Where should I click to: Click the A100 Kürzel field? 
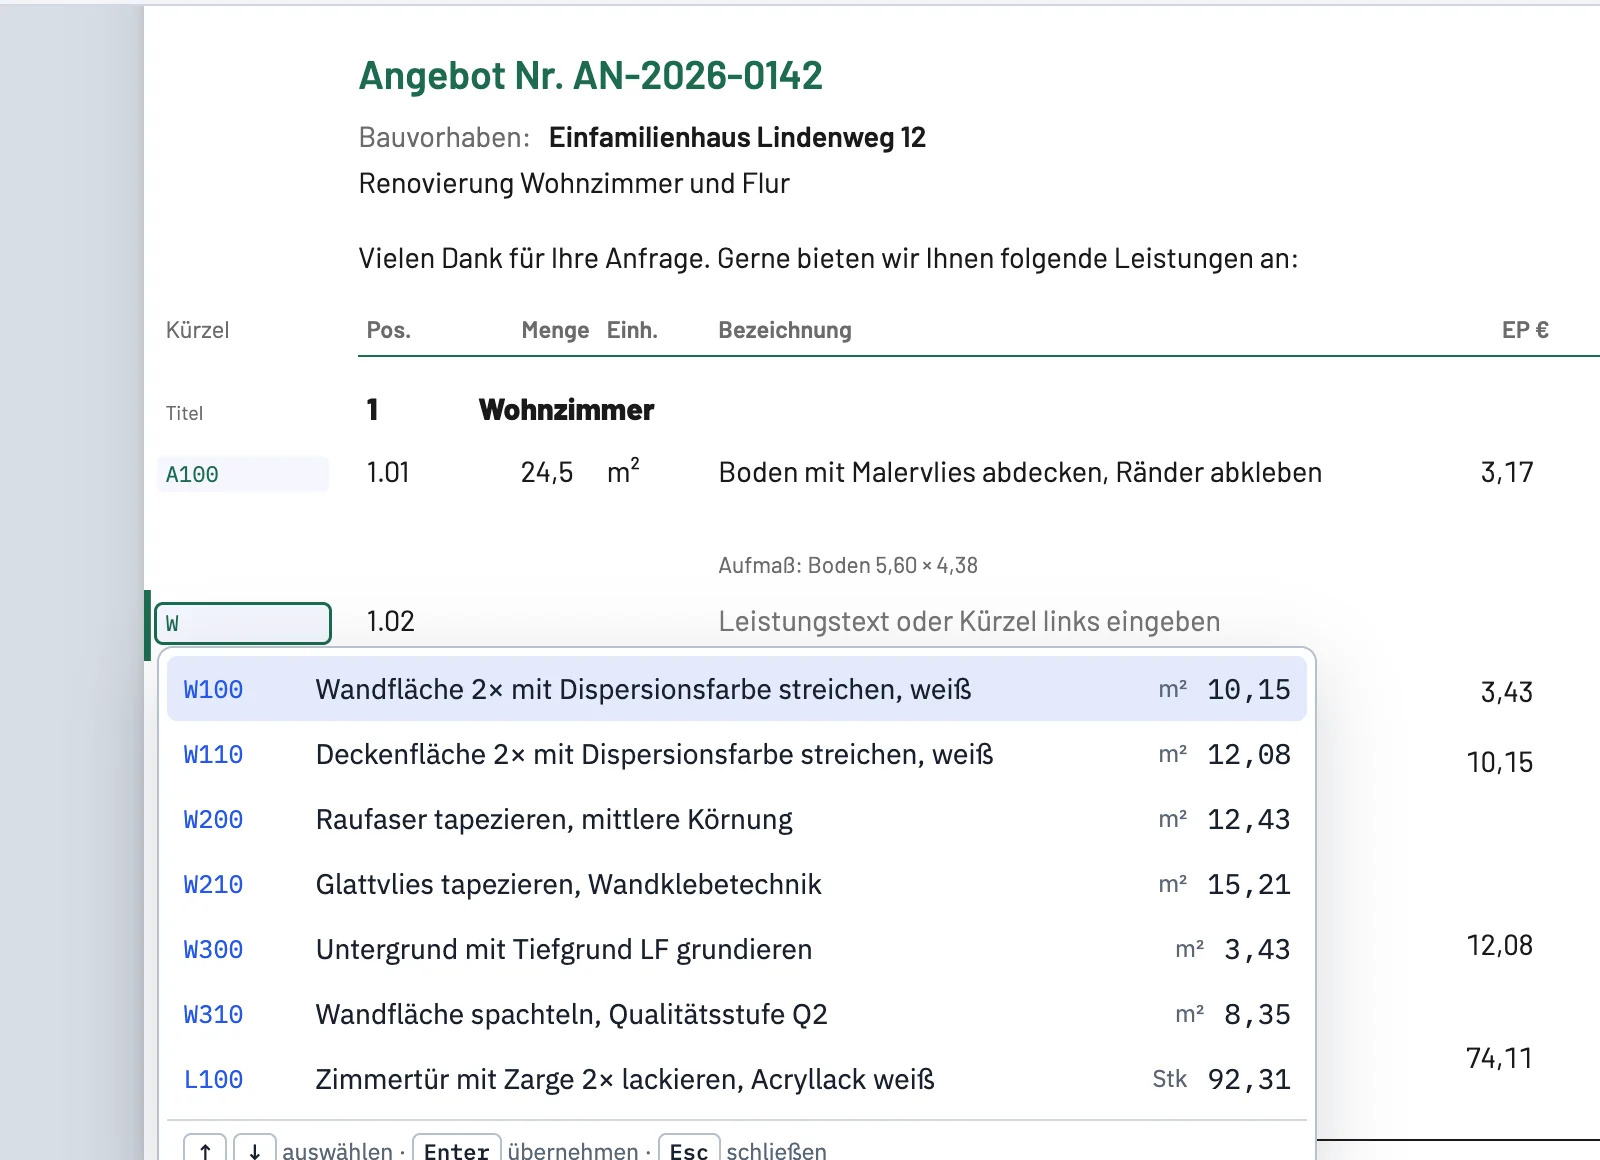243,474
